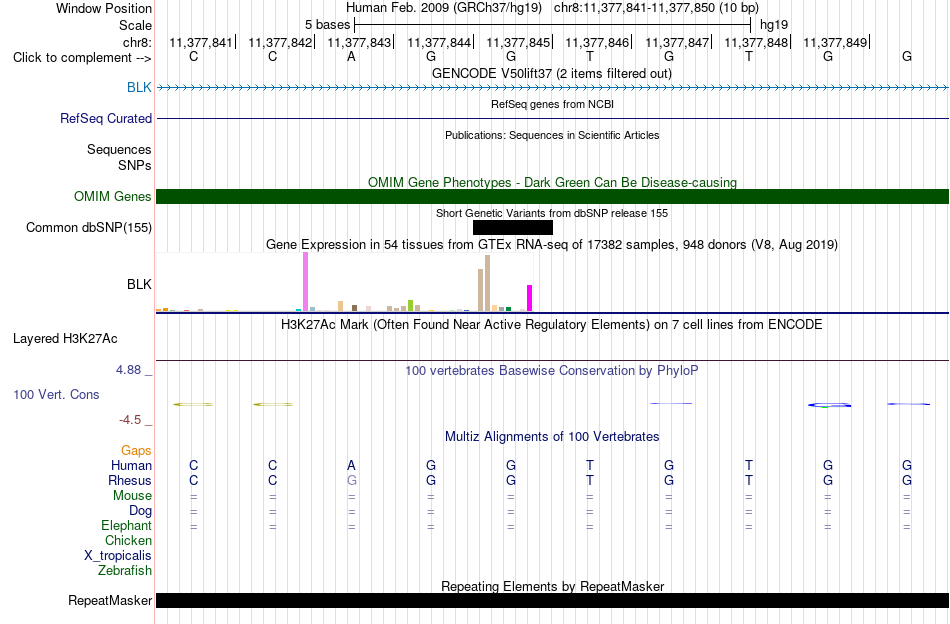Image resolution: width=950 pixels, height=624 pixels.
Task: Click position label 11,377,845 on ruler
Action: pos(518,42)
